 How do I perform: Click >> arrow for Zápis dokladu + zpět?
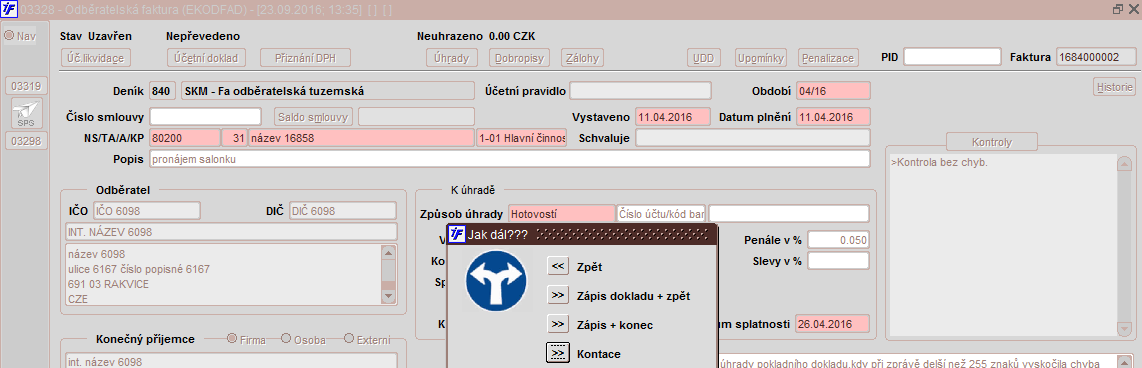pyautogui.click(x=558, y=295)
